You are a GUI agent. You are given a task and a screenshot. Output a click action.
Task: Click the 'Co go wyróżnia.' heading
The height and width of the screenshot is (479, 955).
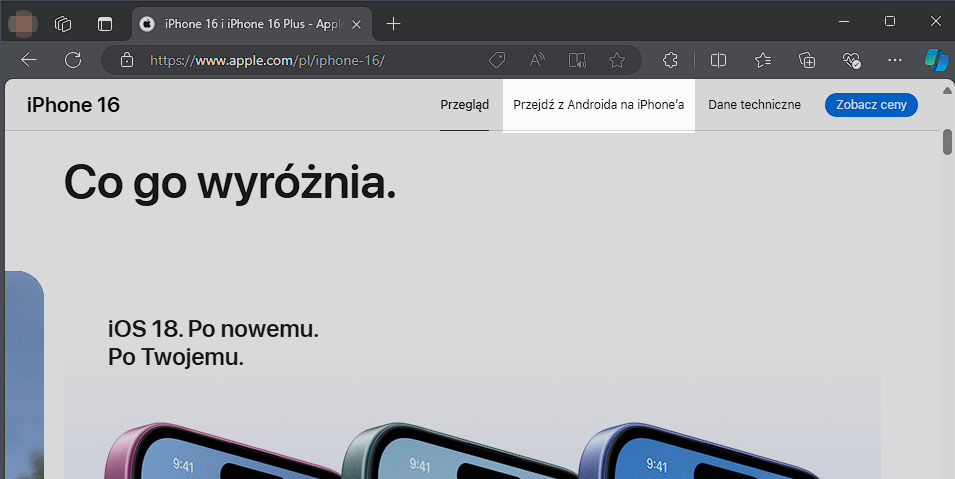click(230, 183)
